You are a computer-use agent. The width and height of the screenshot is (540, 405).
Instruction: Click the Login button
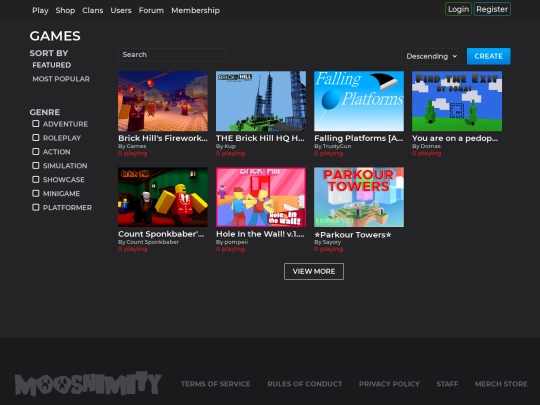[458, 9]
